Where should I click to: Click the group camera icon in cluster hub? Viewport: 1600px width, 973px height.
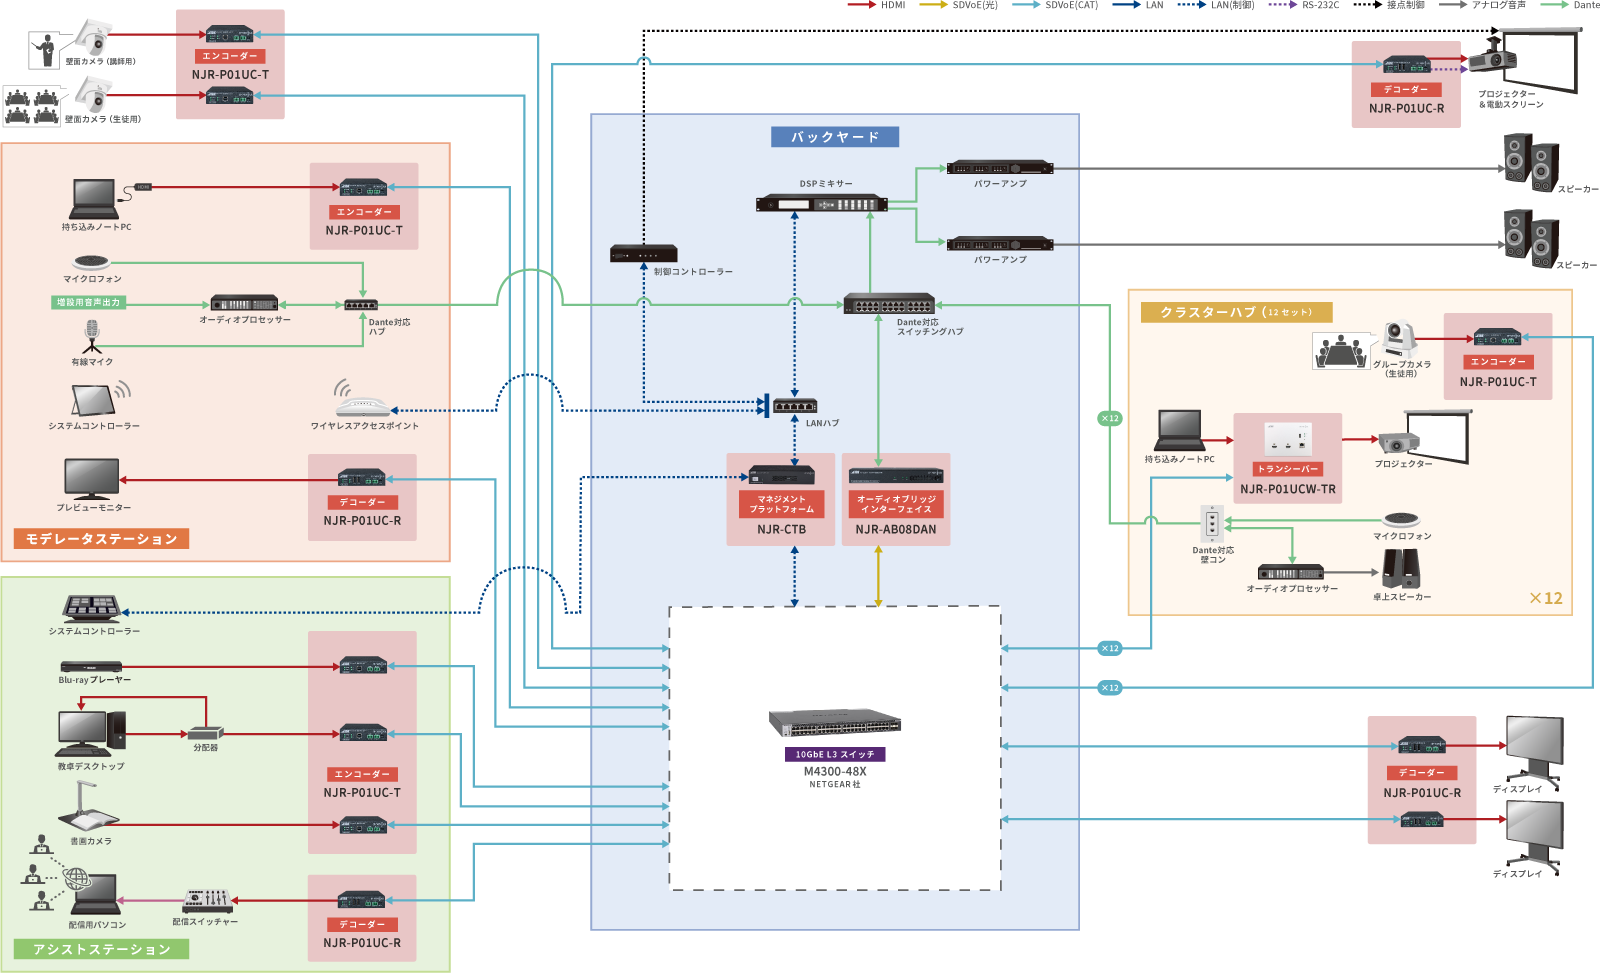pos(1400,339)
